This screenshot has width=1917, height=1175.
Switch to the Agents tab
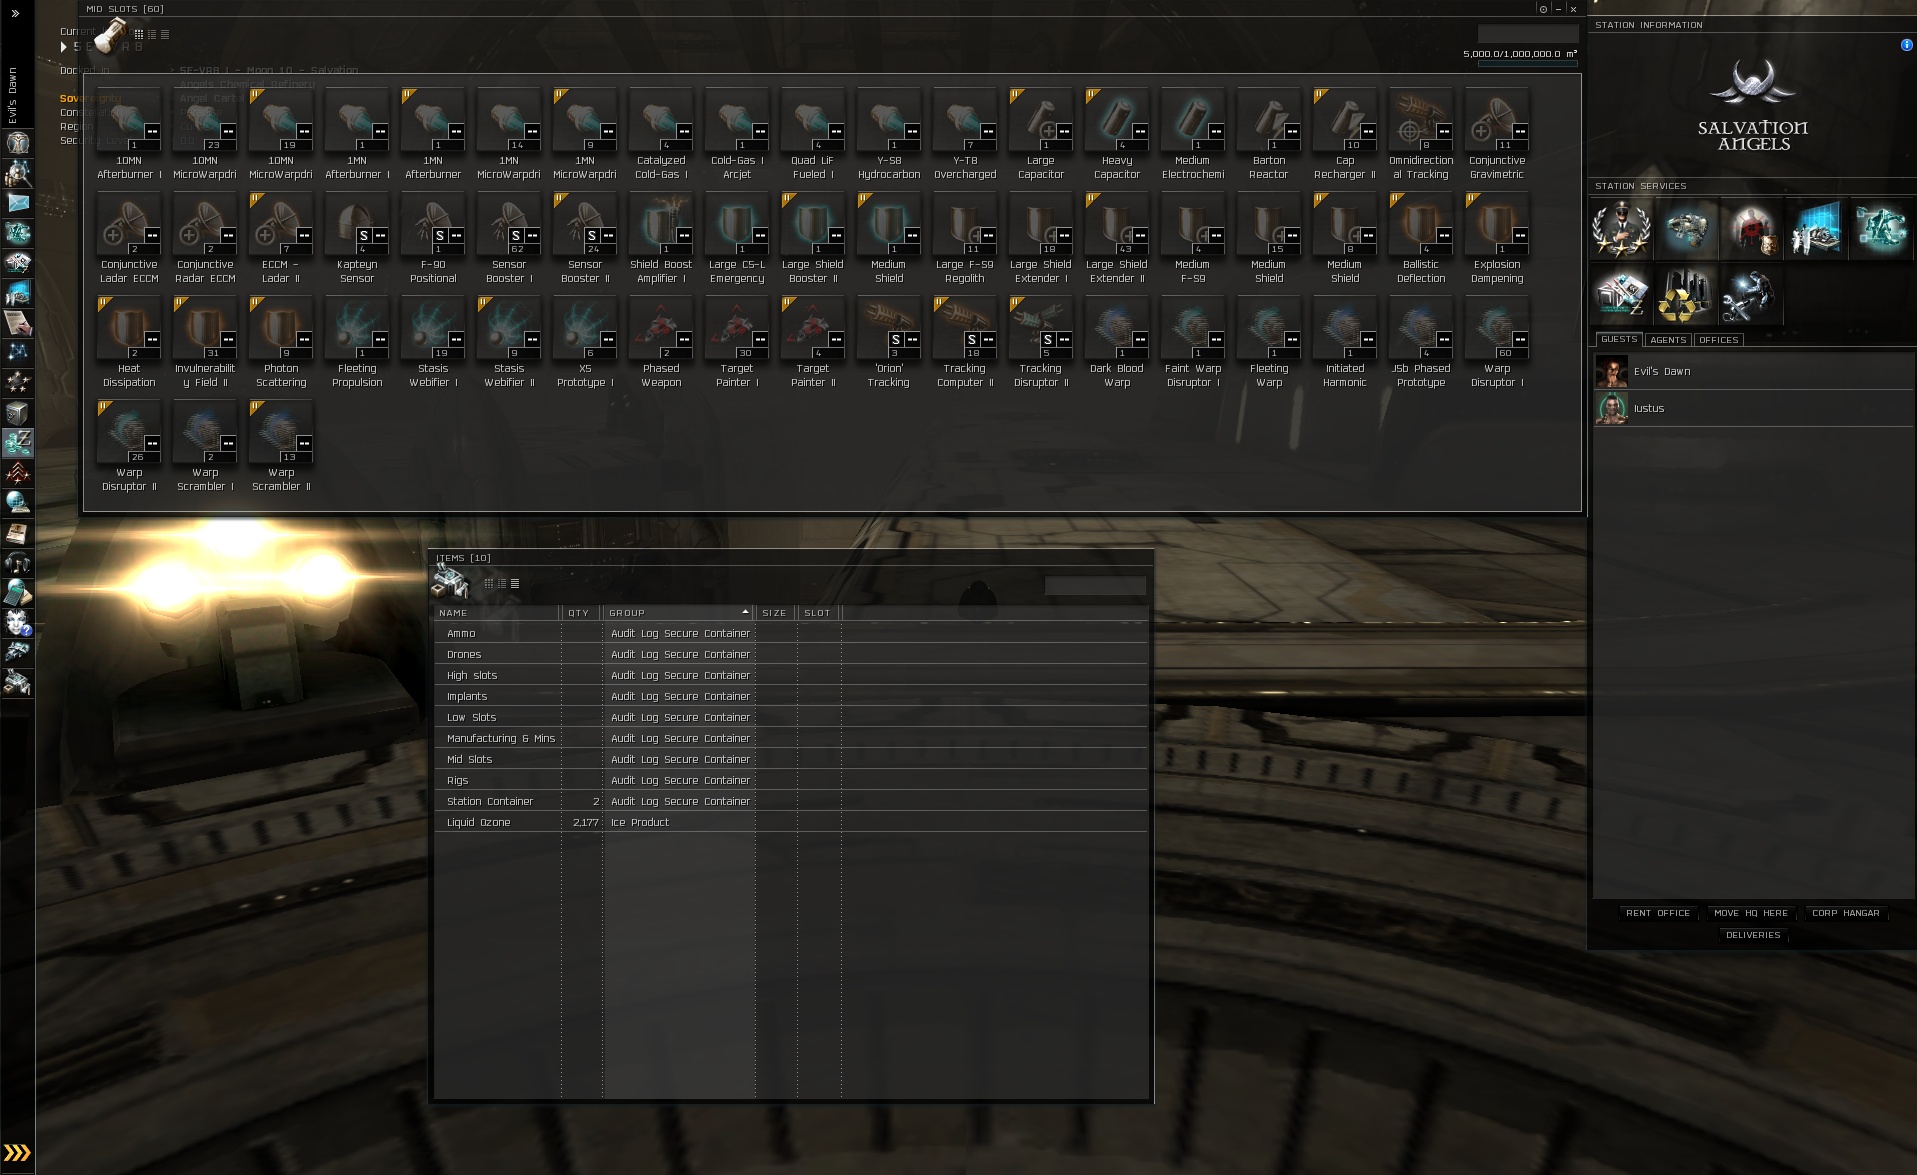coord(1668,340)
